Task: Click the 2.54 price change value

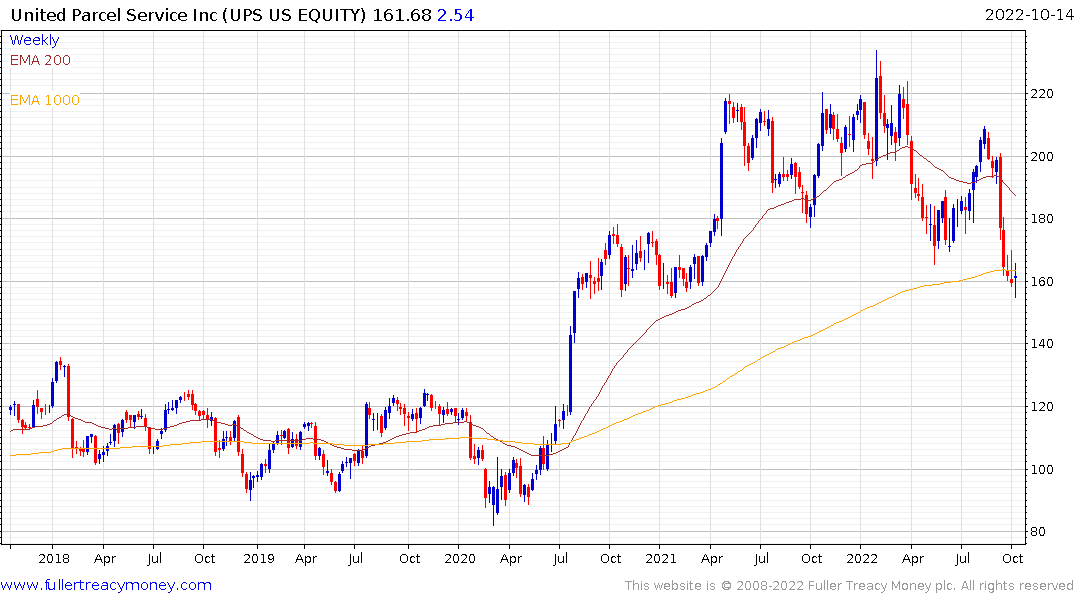Action: (455, 15)
